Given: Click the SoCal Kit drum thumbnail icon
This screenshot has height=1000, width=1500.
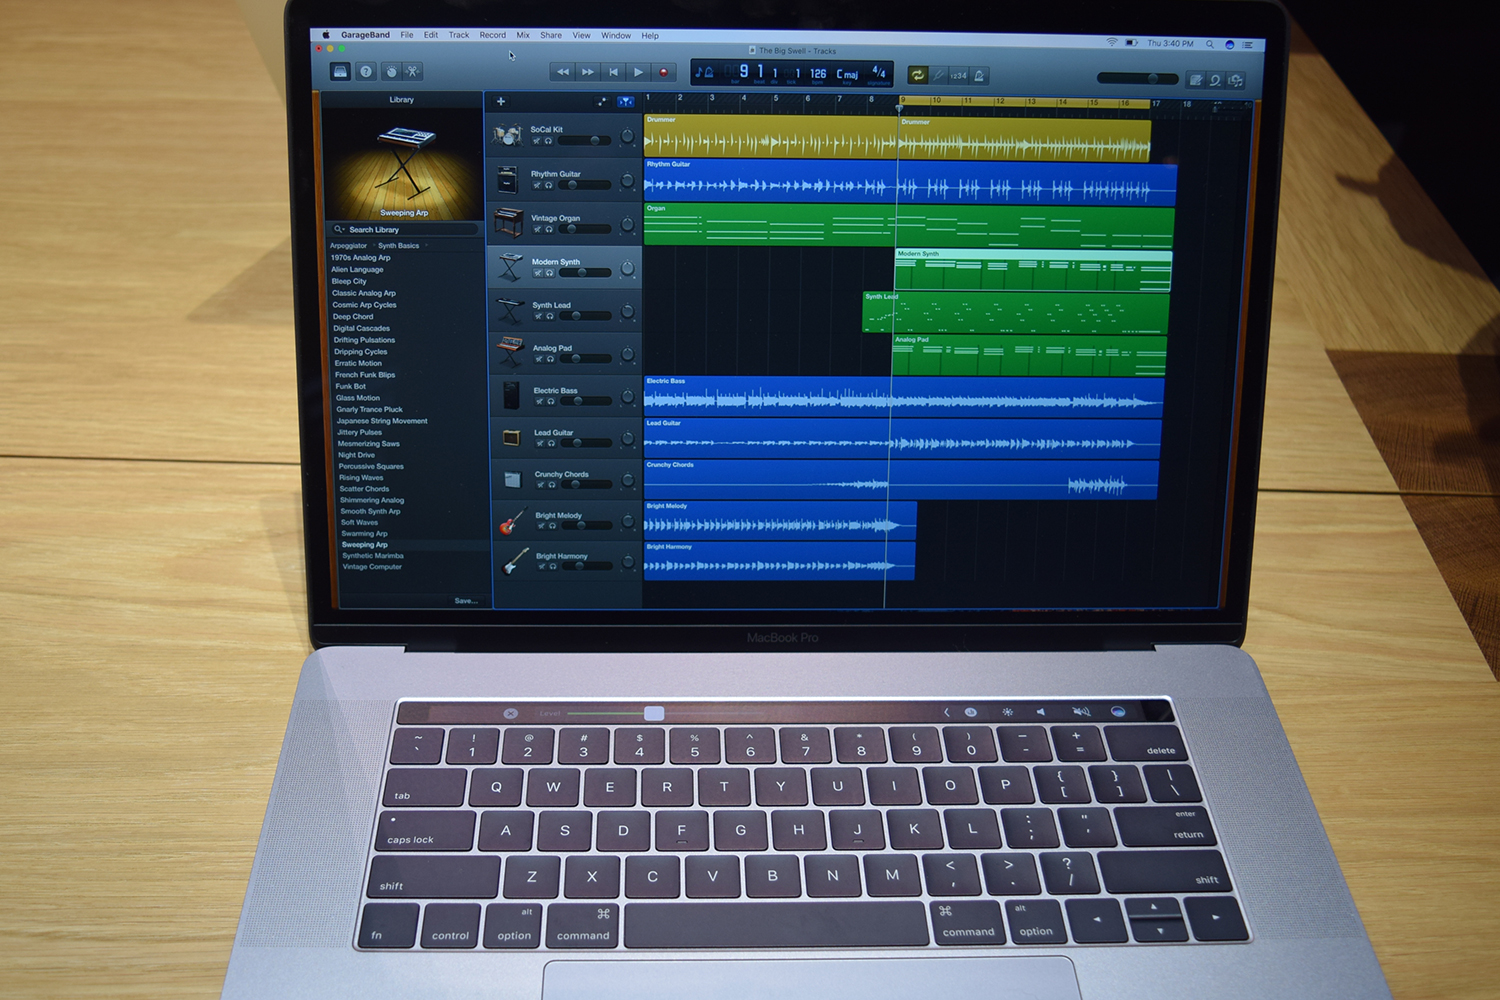Looking at the screenshot, I should pyautogui.click(x=508, y=133).
